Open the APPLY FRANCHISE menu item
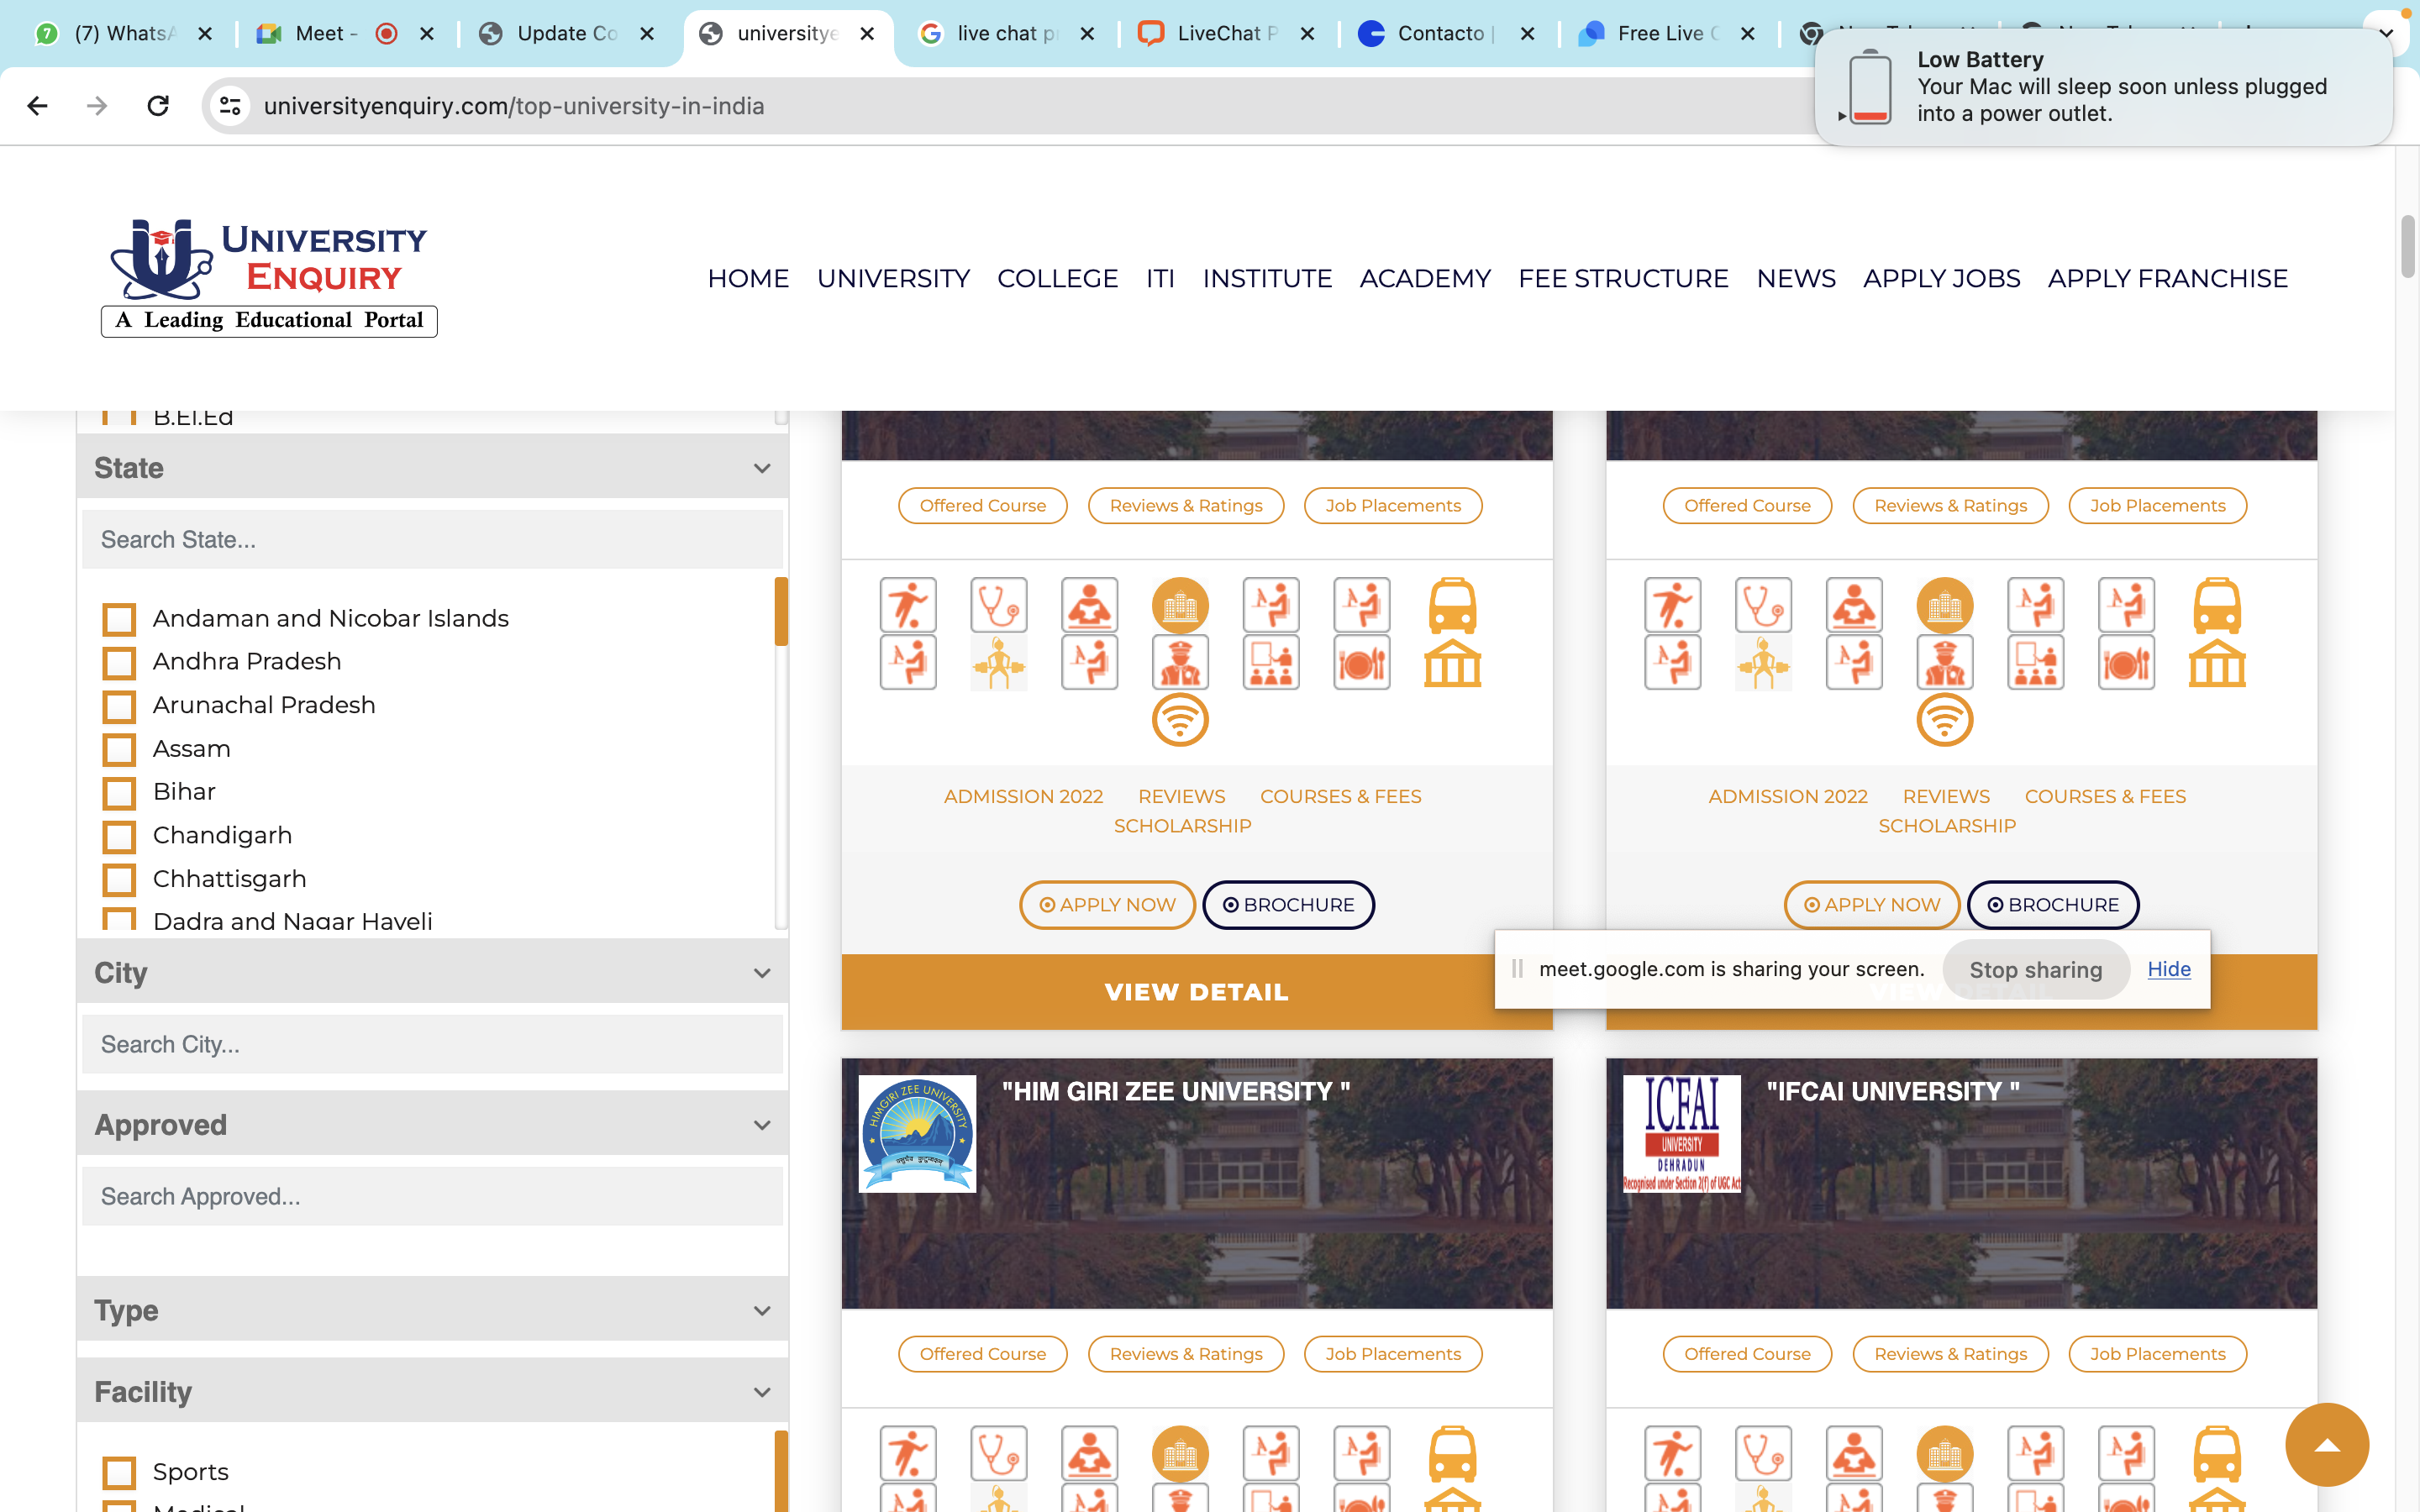Viewport: 2420px width, 1512px height. click(2167, 278)
